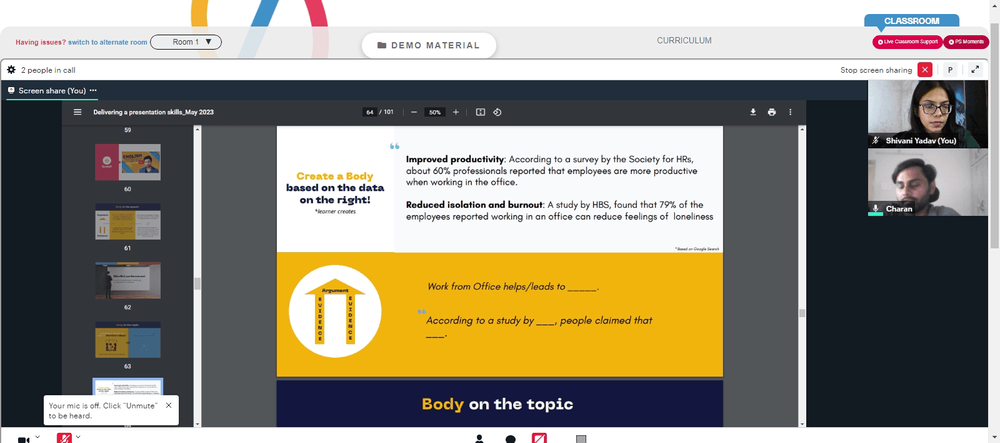This screenshot has height=443, width=1000.
Task: Click thumbnail sidebar scroll down arrow
Action: coord(197,423)
